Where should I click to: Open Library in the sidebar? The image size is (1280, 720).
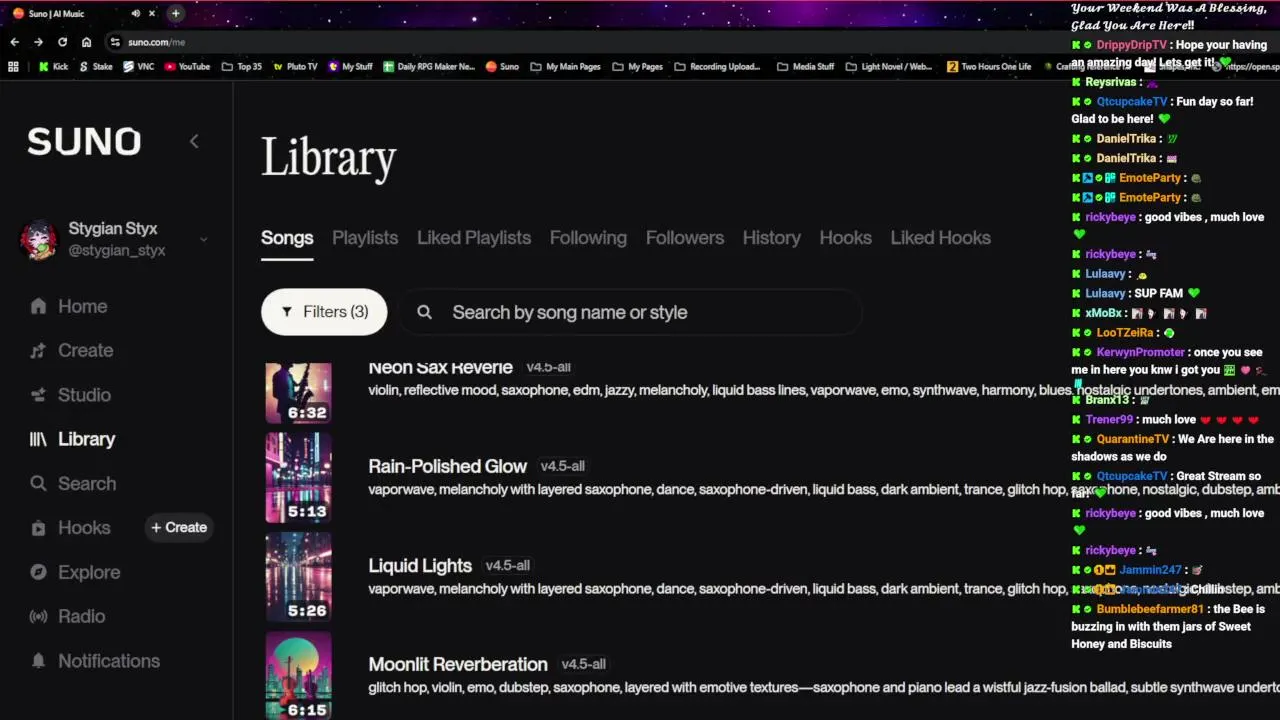click(x=72, y=439)
